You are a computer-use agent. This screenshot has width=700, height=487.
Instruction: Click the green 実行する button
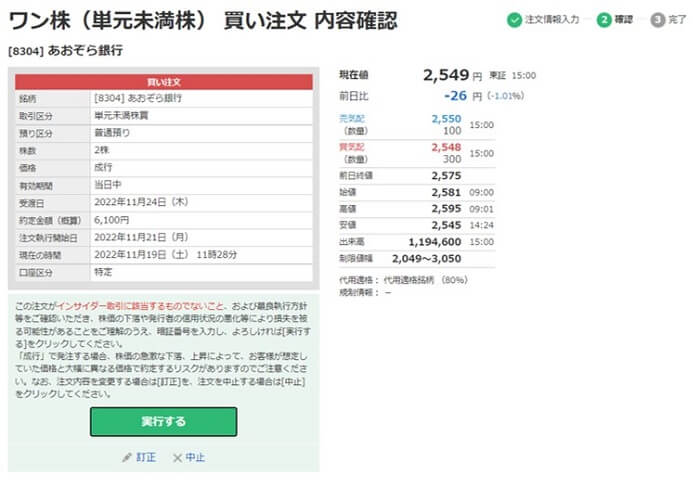pos(163,421)
